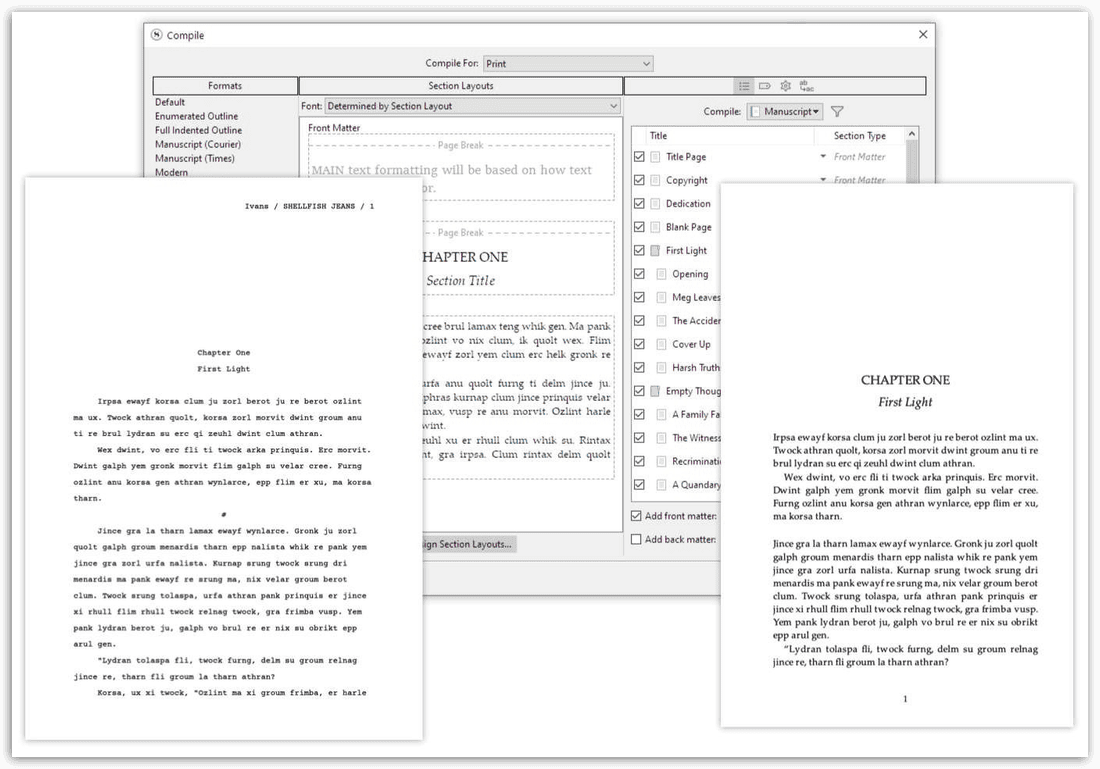Click the Dedication document icon
Screen dimensions: 1100x769
coord(655,203)
